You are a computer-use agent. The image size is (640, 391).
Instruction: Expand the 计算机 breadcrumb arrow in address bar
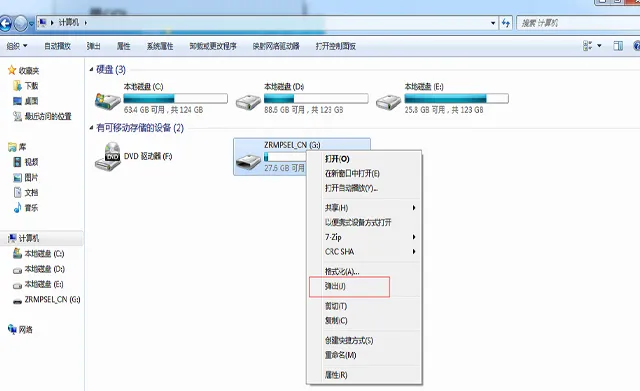point(86,23)
